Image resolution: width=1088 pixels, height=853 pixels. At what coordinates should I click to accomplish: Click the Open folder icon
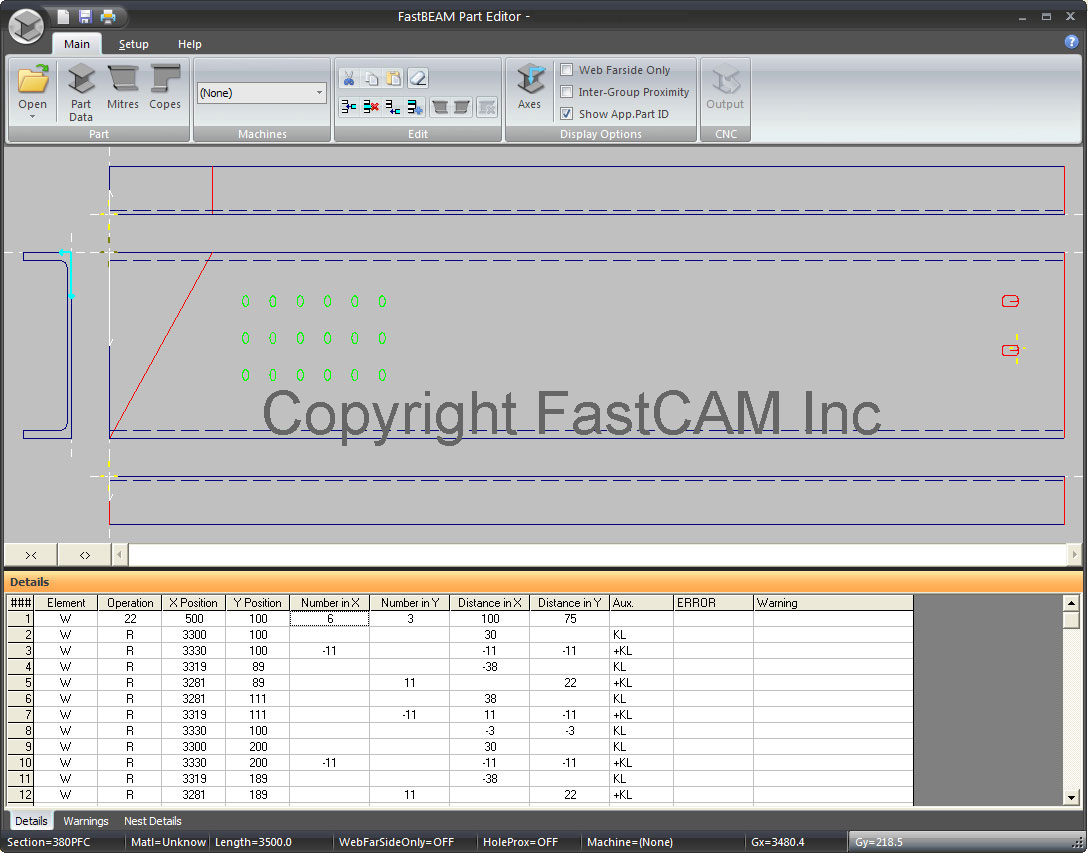click(33, 79)
